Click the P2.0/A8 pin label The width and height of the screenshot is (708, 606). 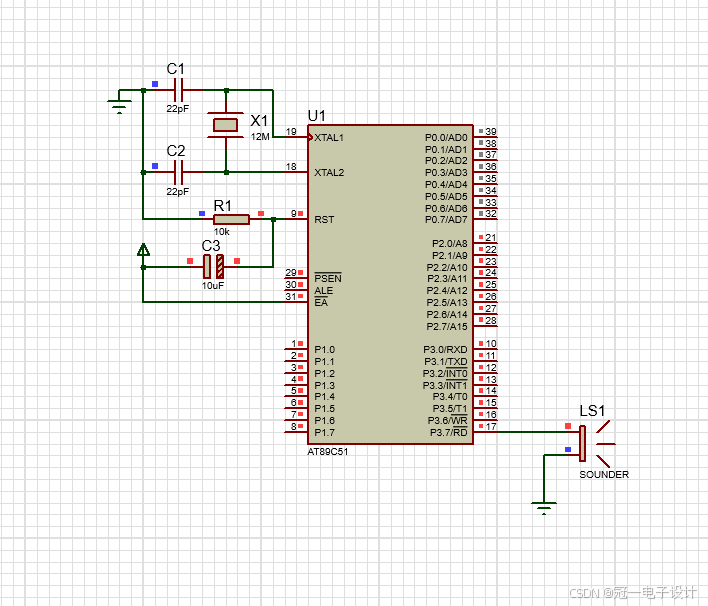449,243
